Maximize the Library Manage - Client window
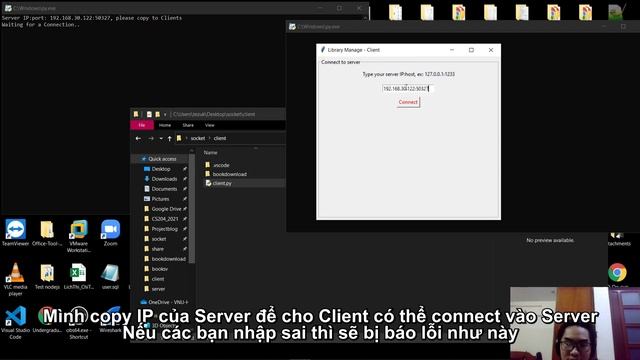640x360 pixels. pyautogui.click(x=471, y=50)
